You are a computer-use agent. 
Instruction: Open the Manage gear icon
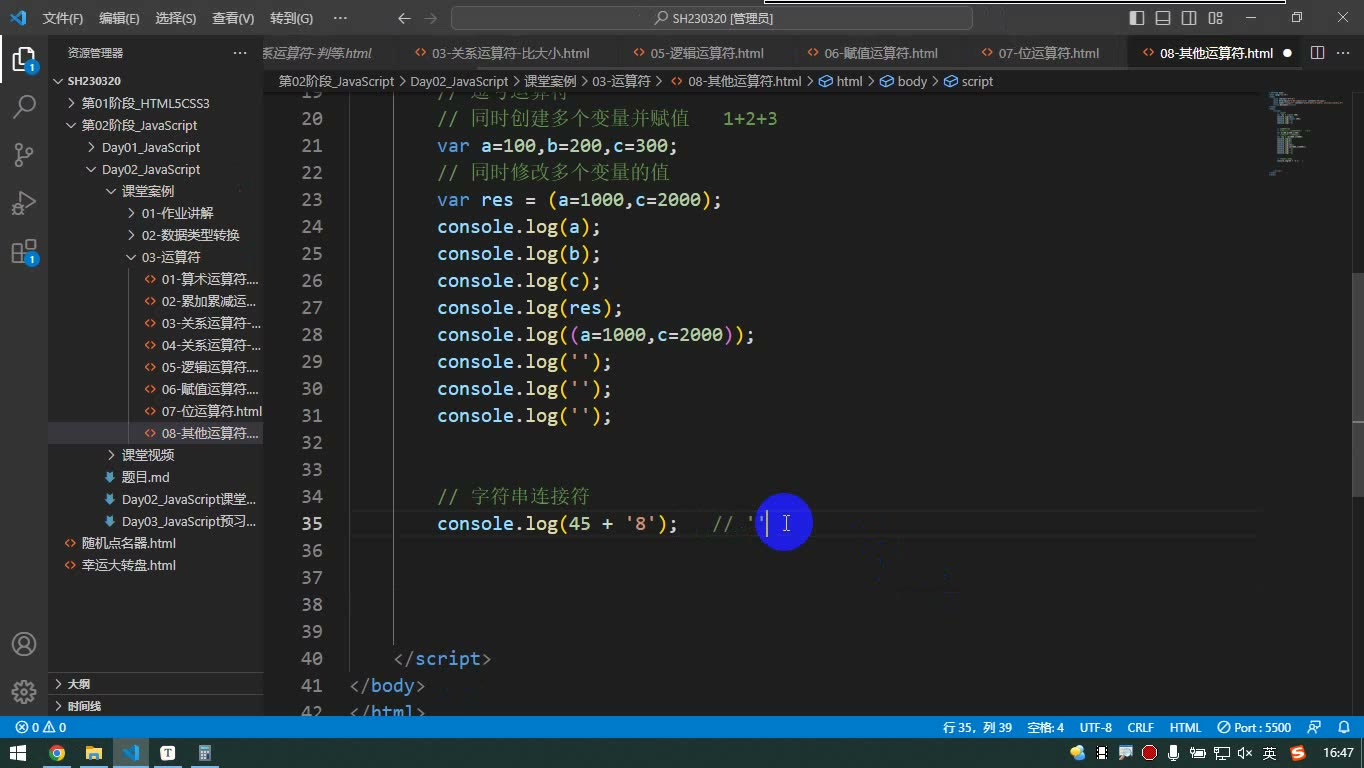pos(24,691)
